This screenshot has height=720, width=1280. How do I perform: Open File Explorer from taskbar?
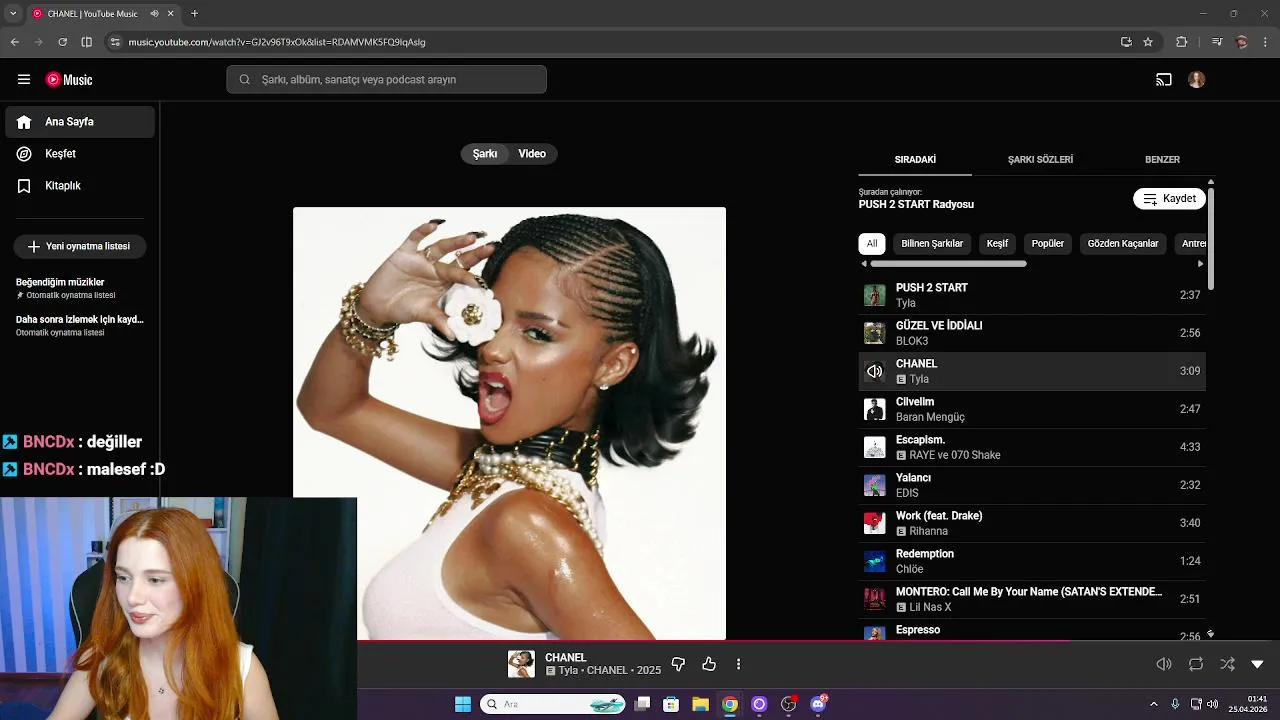(700, 704)
